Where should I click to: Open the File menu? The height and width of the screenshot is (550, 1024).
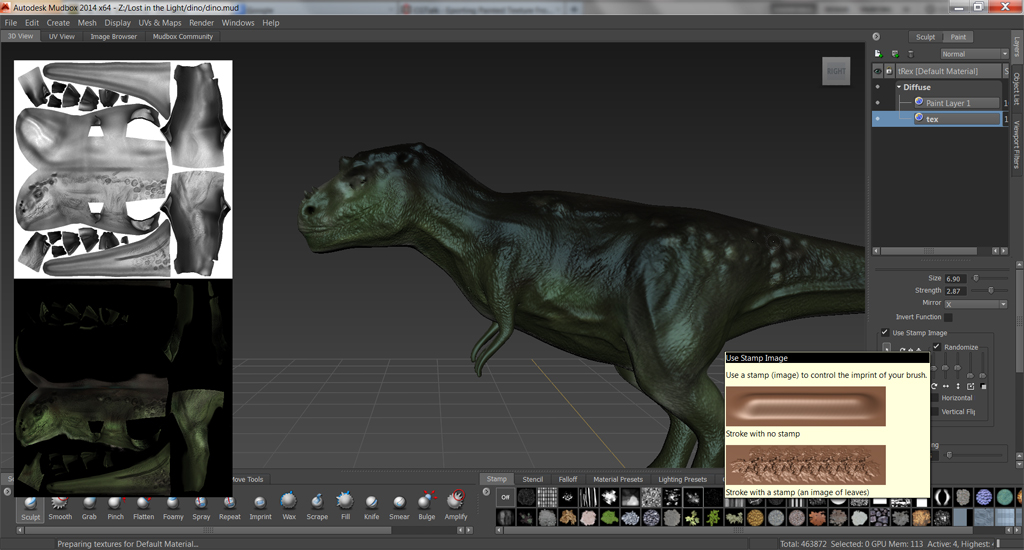tap(11, 23)
